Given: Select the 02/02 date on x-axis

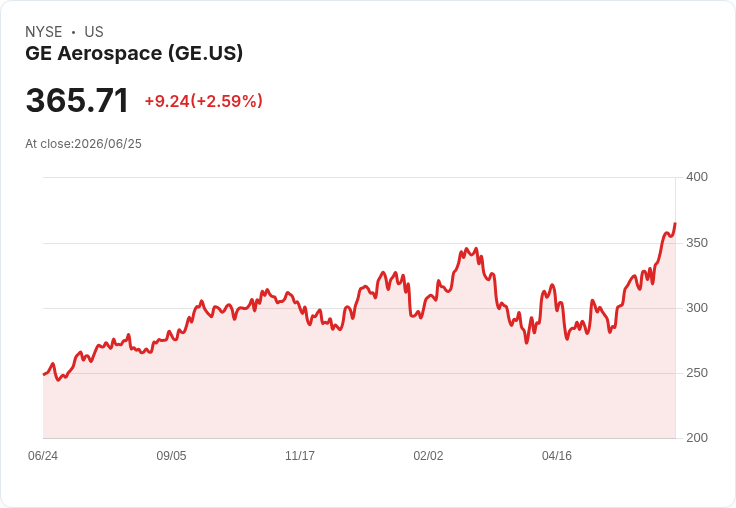Looking at the screenshot, I should pos(428,456).
